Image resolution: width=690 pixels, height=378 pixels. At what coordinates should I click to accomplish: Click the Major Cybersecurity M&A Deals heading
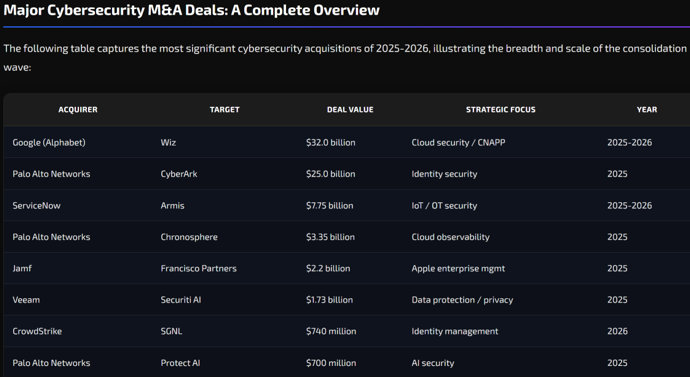point(191,10)
